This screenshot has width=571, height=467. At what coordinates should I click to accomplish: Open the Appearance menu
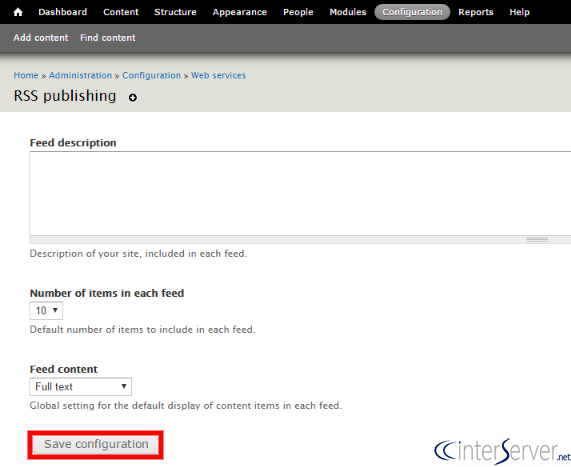pyautogui.click(x=240, y=12)
